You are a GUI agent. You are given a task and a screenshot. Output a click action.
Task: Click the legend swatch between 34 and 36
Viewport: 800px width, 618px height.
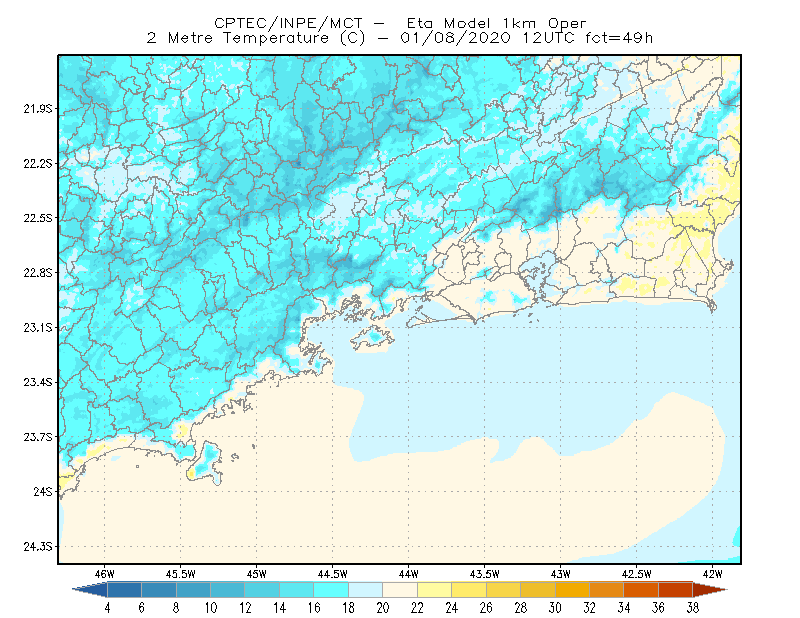pyautogui.click(x=641, y=590)
